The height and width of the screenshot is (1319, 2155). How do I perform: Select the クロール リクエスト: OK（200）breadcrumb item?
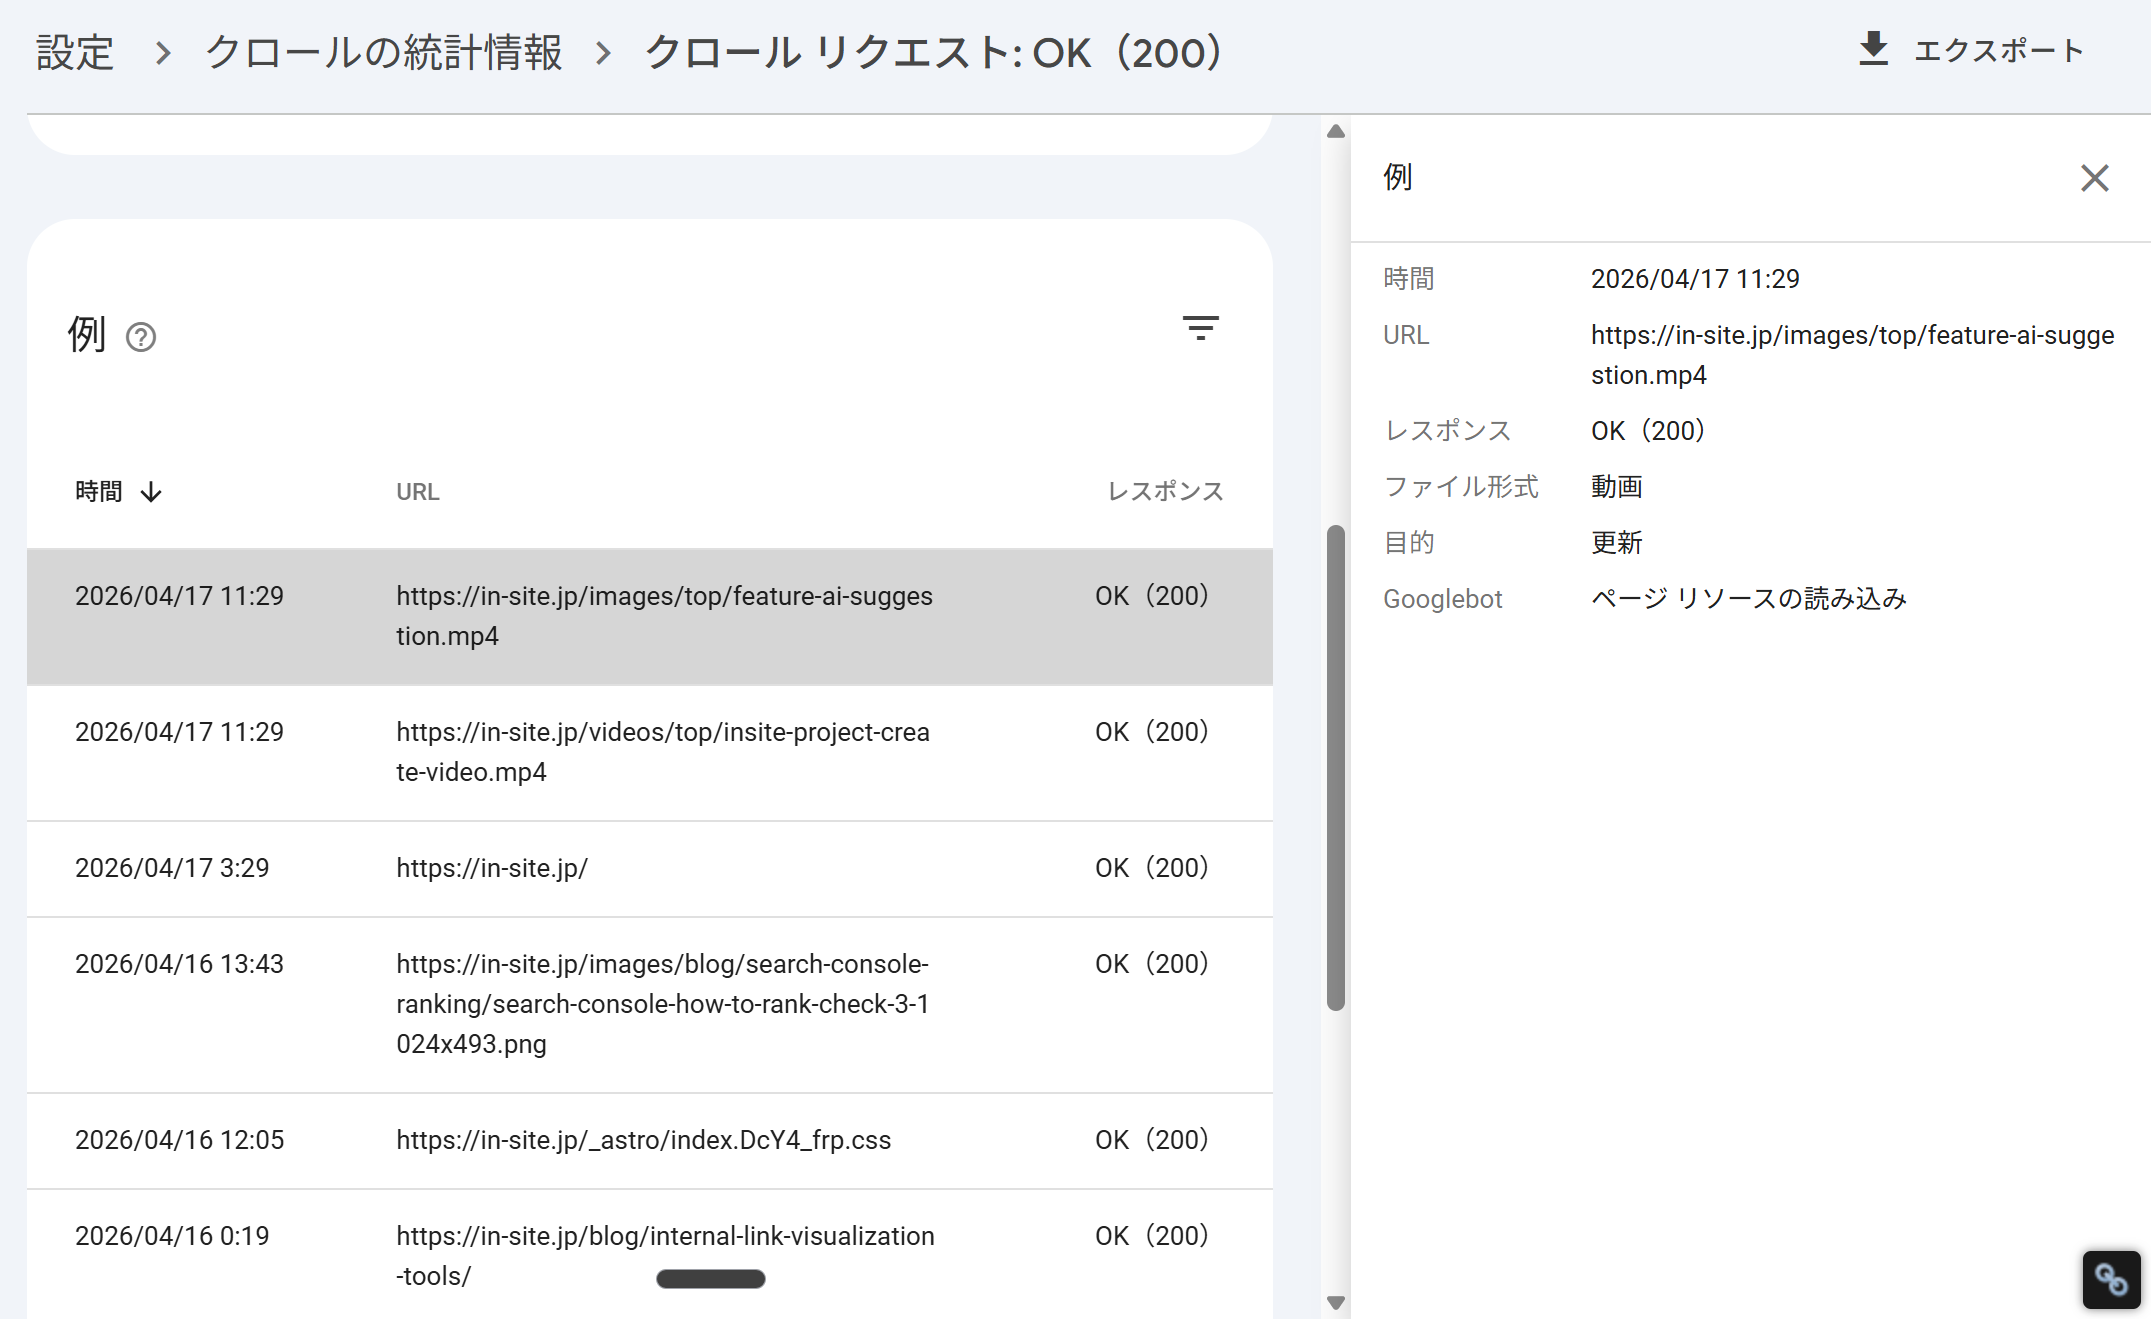[932, 52]
